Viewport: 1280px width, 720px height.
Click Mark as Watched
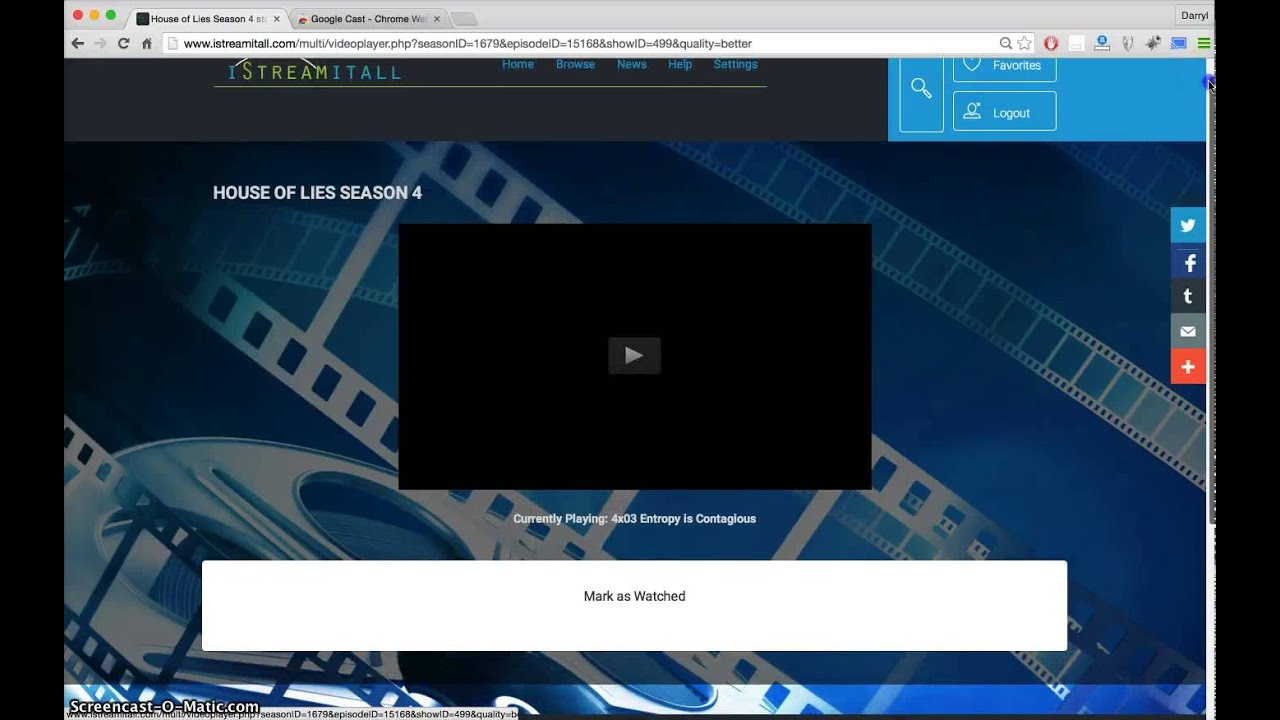[634, 596]
